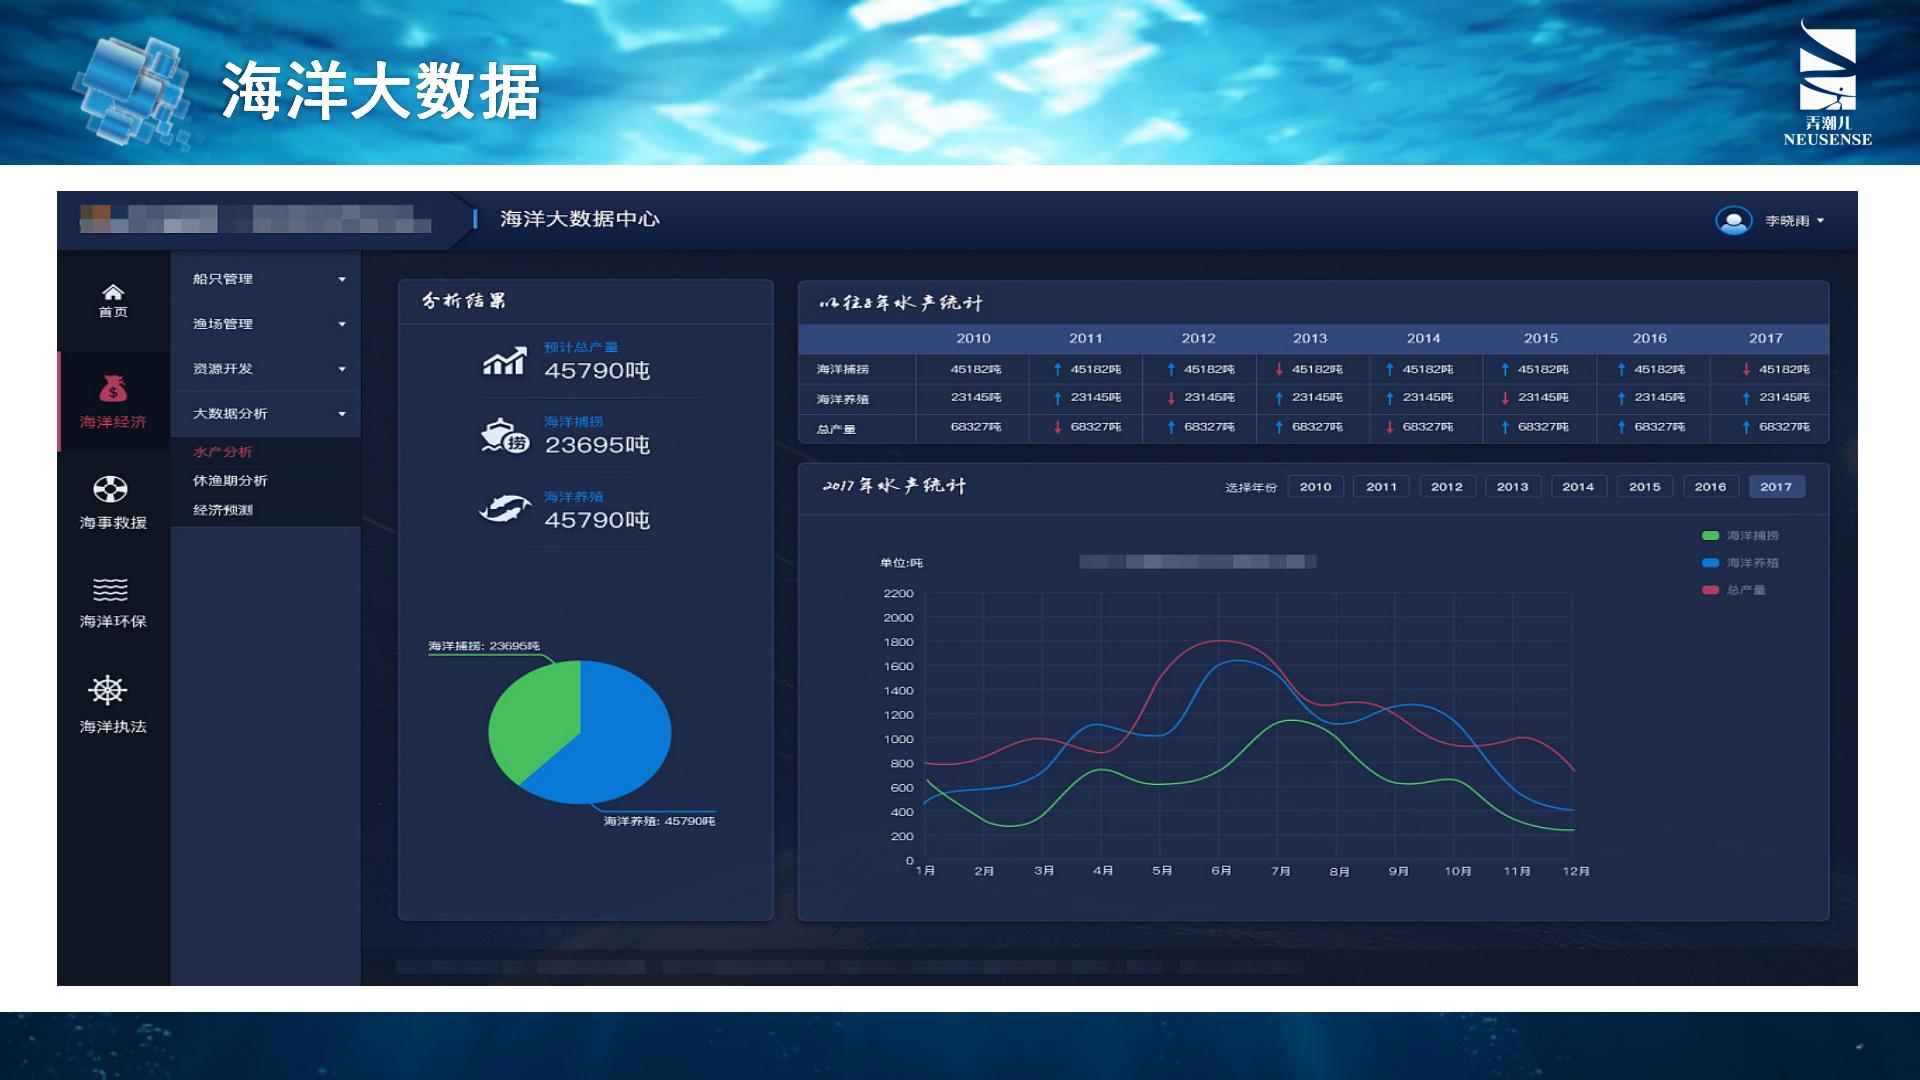Select year 2010 for the chart
This screenshot has width=1920, height=1080.
coord(1315,487)
